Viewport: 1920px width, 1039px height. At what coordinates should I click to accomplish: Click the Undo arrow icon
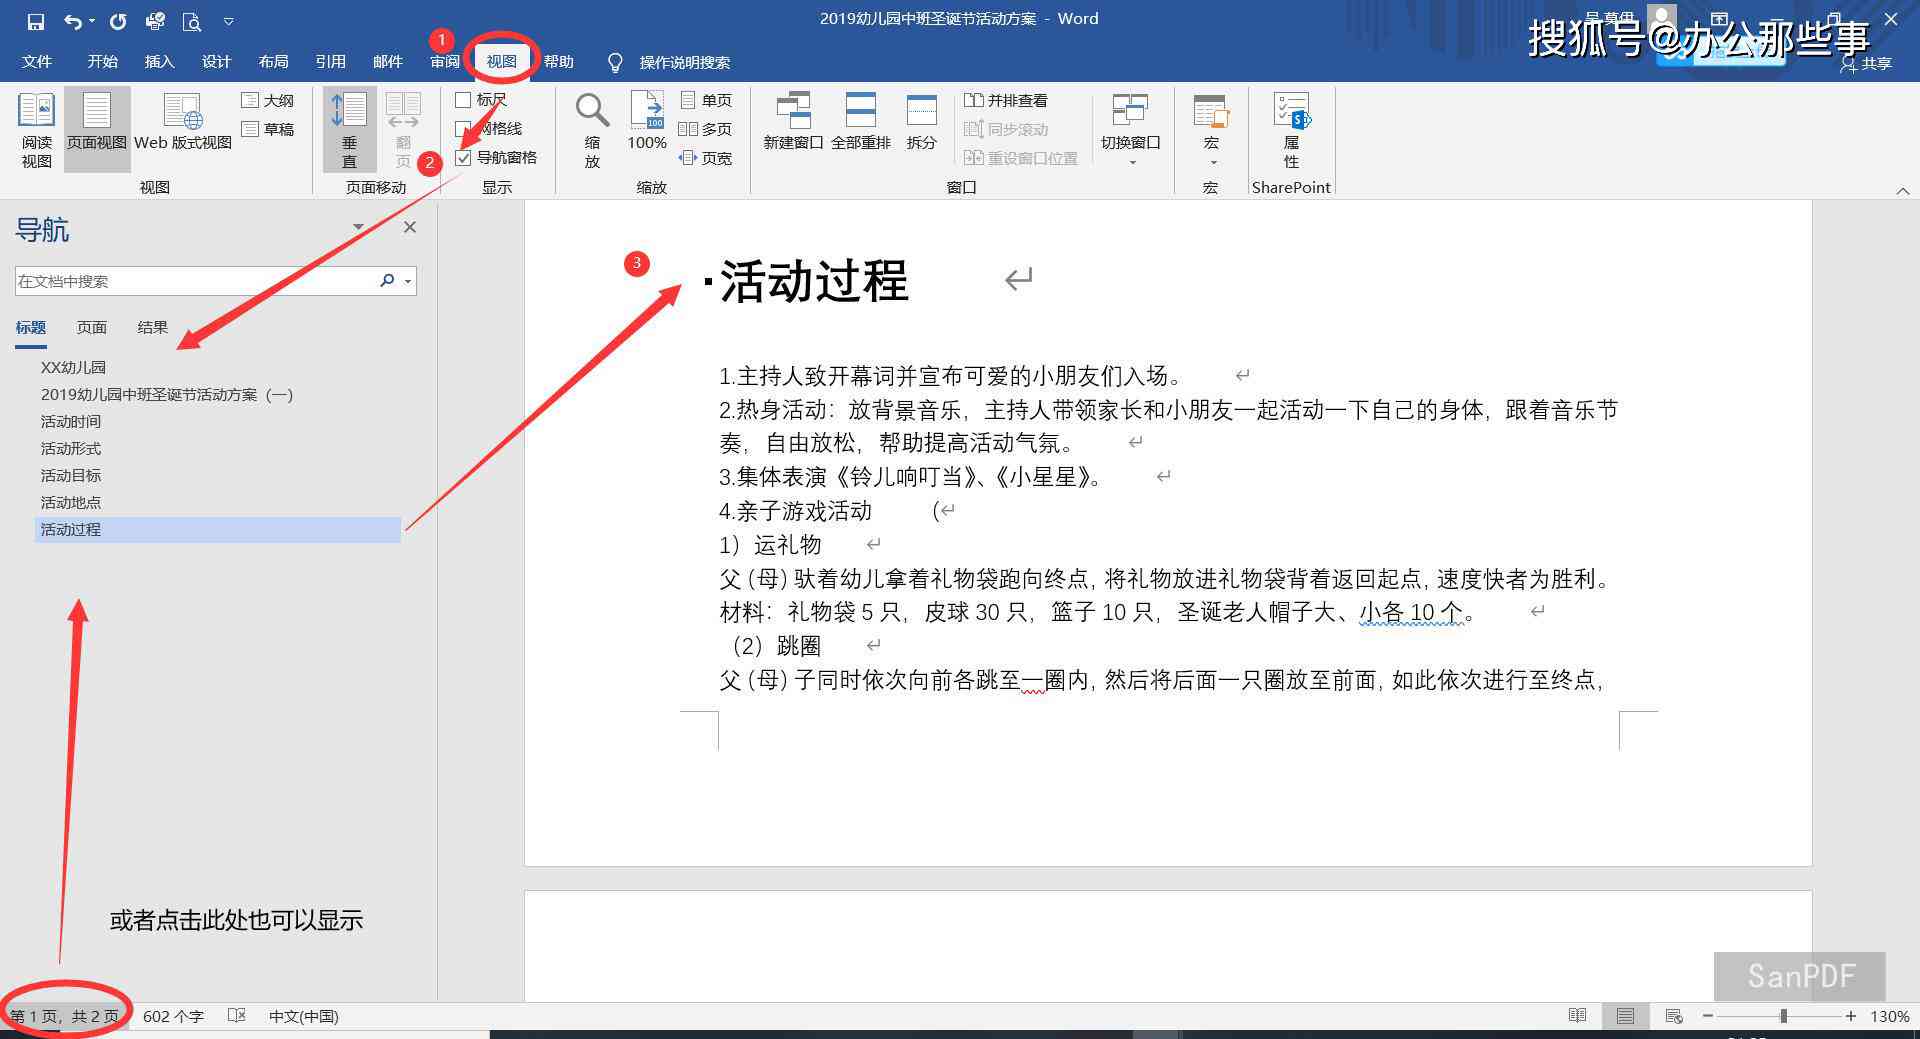pos(73,20)
